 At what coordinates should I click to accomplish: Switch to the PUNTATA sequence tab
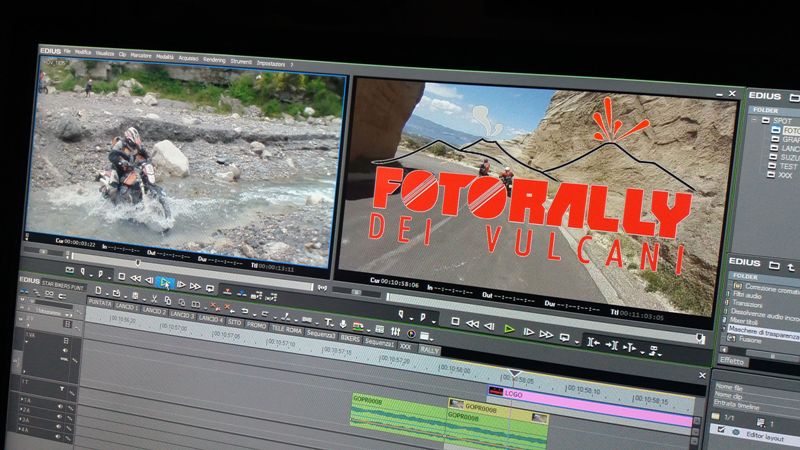(x=99, y=302)
